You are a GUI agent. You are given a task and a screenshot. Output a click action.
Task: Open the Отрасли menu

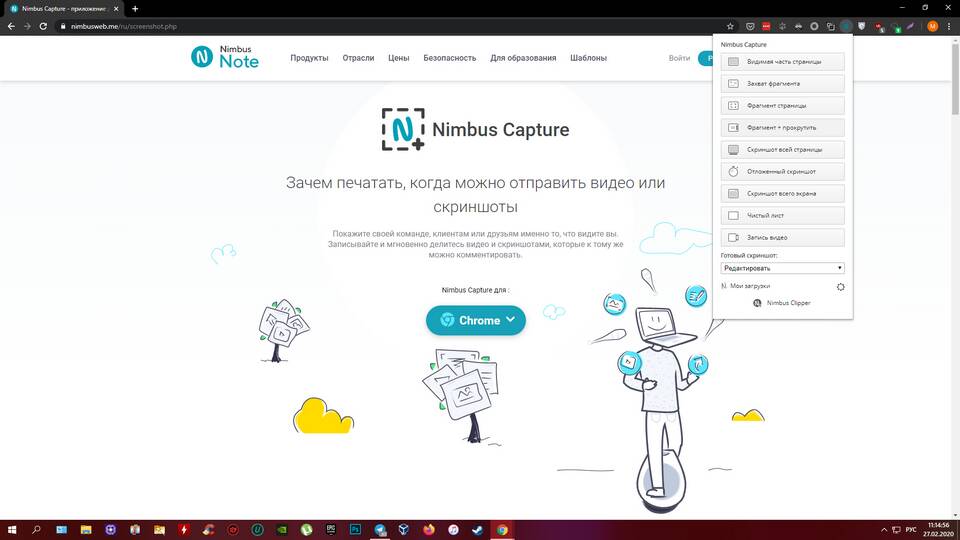(x=358, y=58)
